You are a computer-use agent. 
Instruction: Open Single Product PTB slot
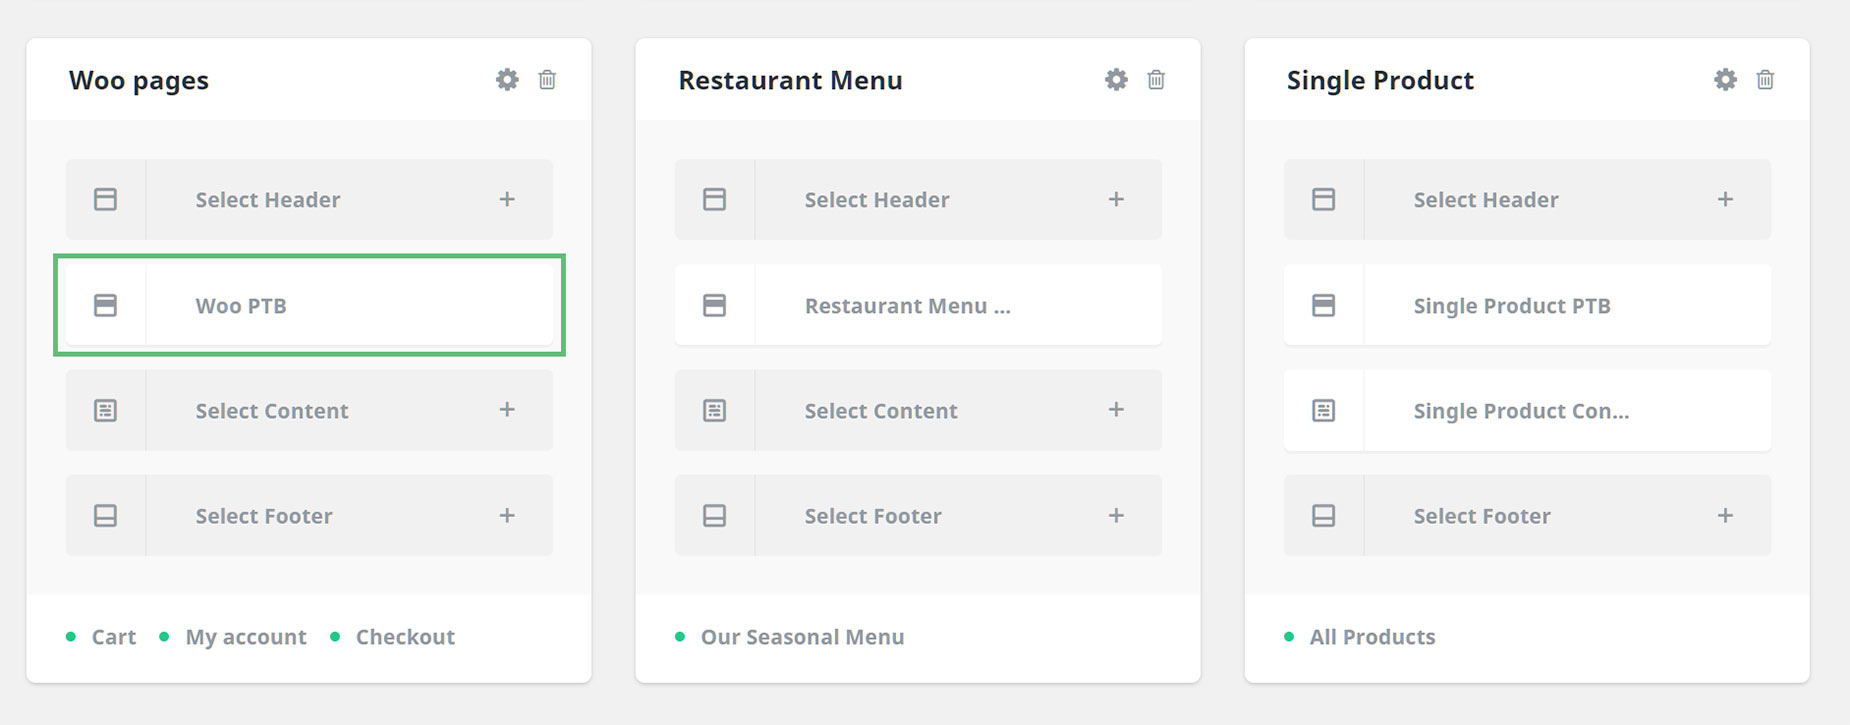(x=1527, y=305)
